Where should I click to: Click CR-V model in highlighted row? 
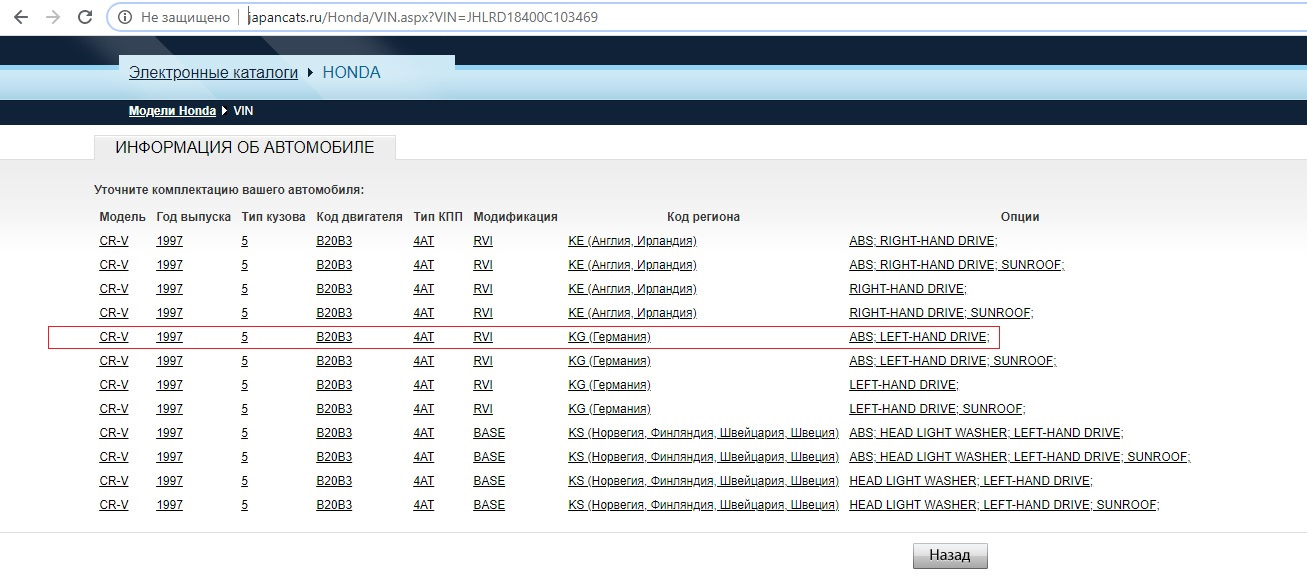click(114, 337)
